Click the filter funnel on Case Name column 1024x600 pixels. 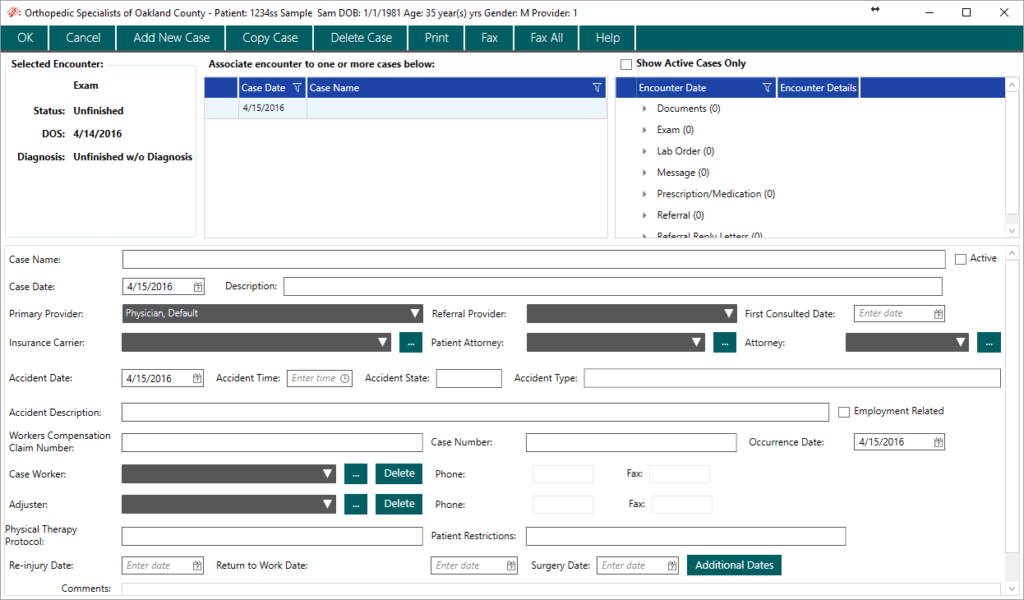tap(598, 87)
